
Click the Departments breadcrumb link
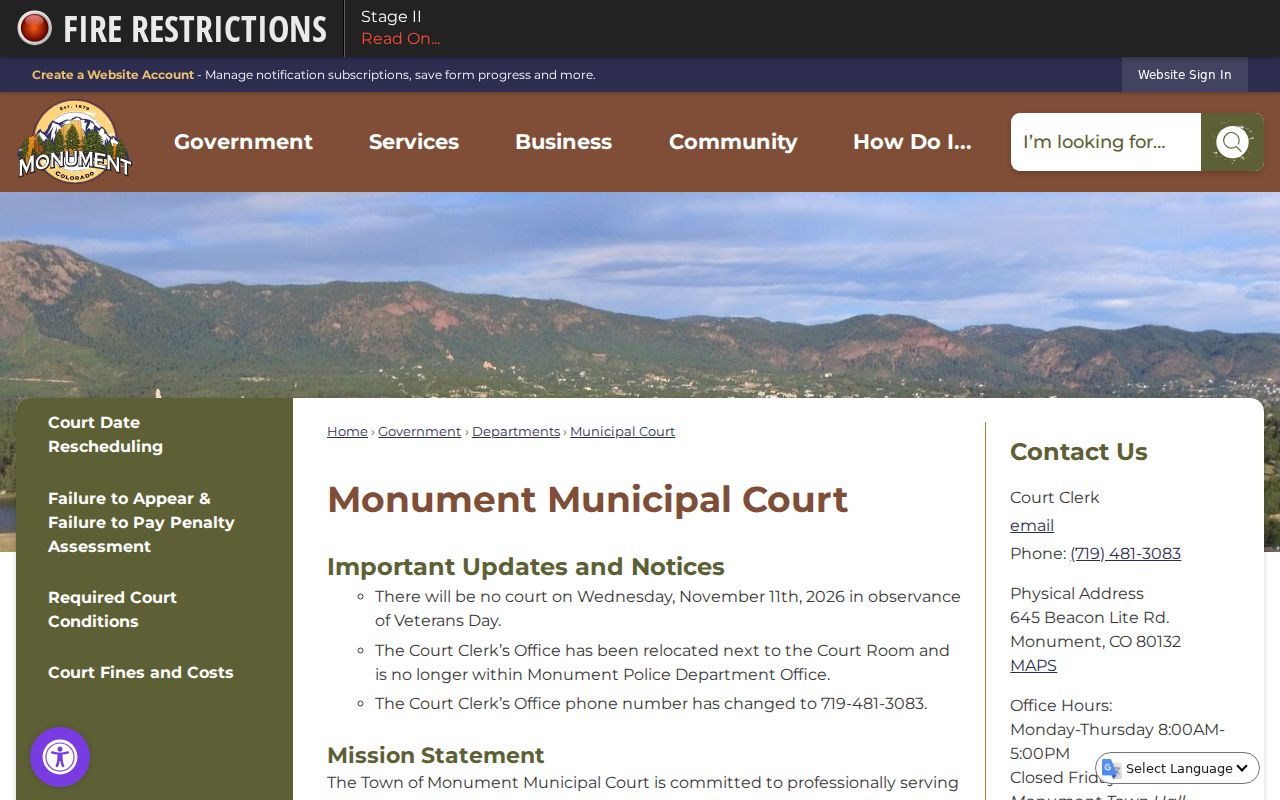point(516,432)
